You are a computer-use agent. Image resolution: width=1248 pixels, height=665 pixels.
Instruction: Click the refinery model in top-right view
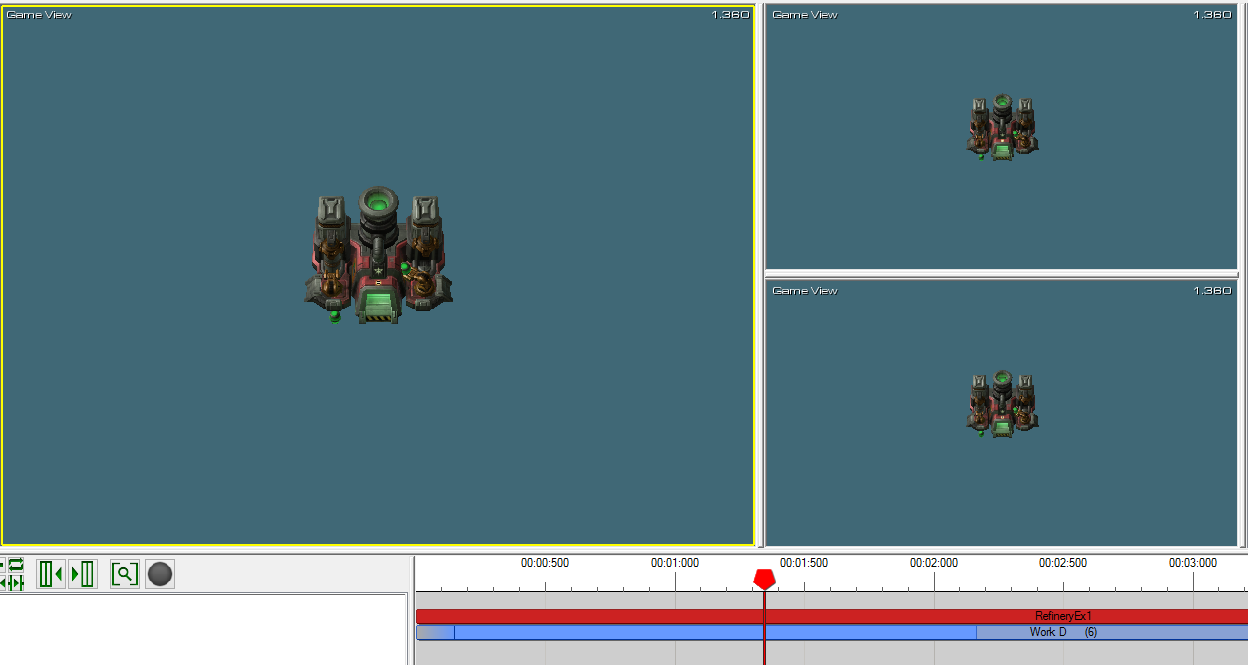[x=1002, y=127]
